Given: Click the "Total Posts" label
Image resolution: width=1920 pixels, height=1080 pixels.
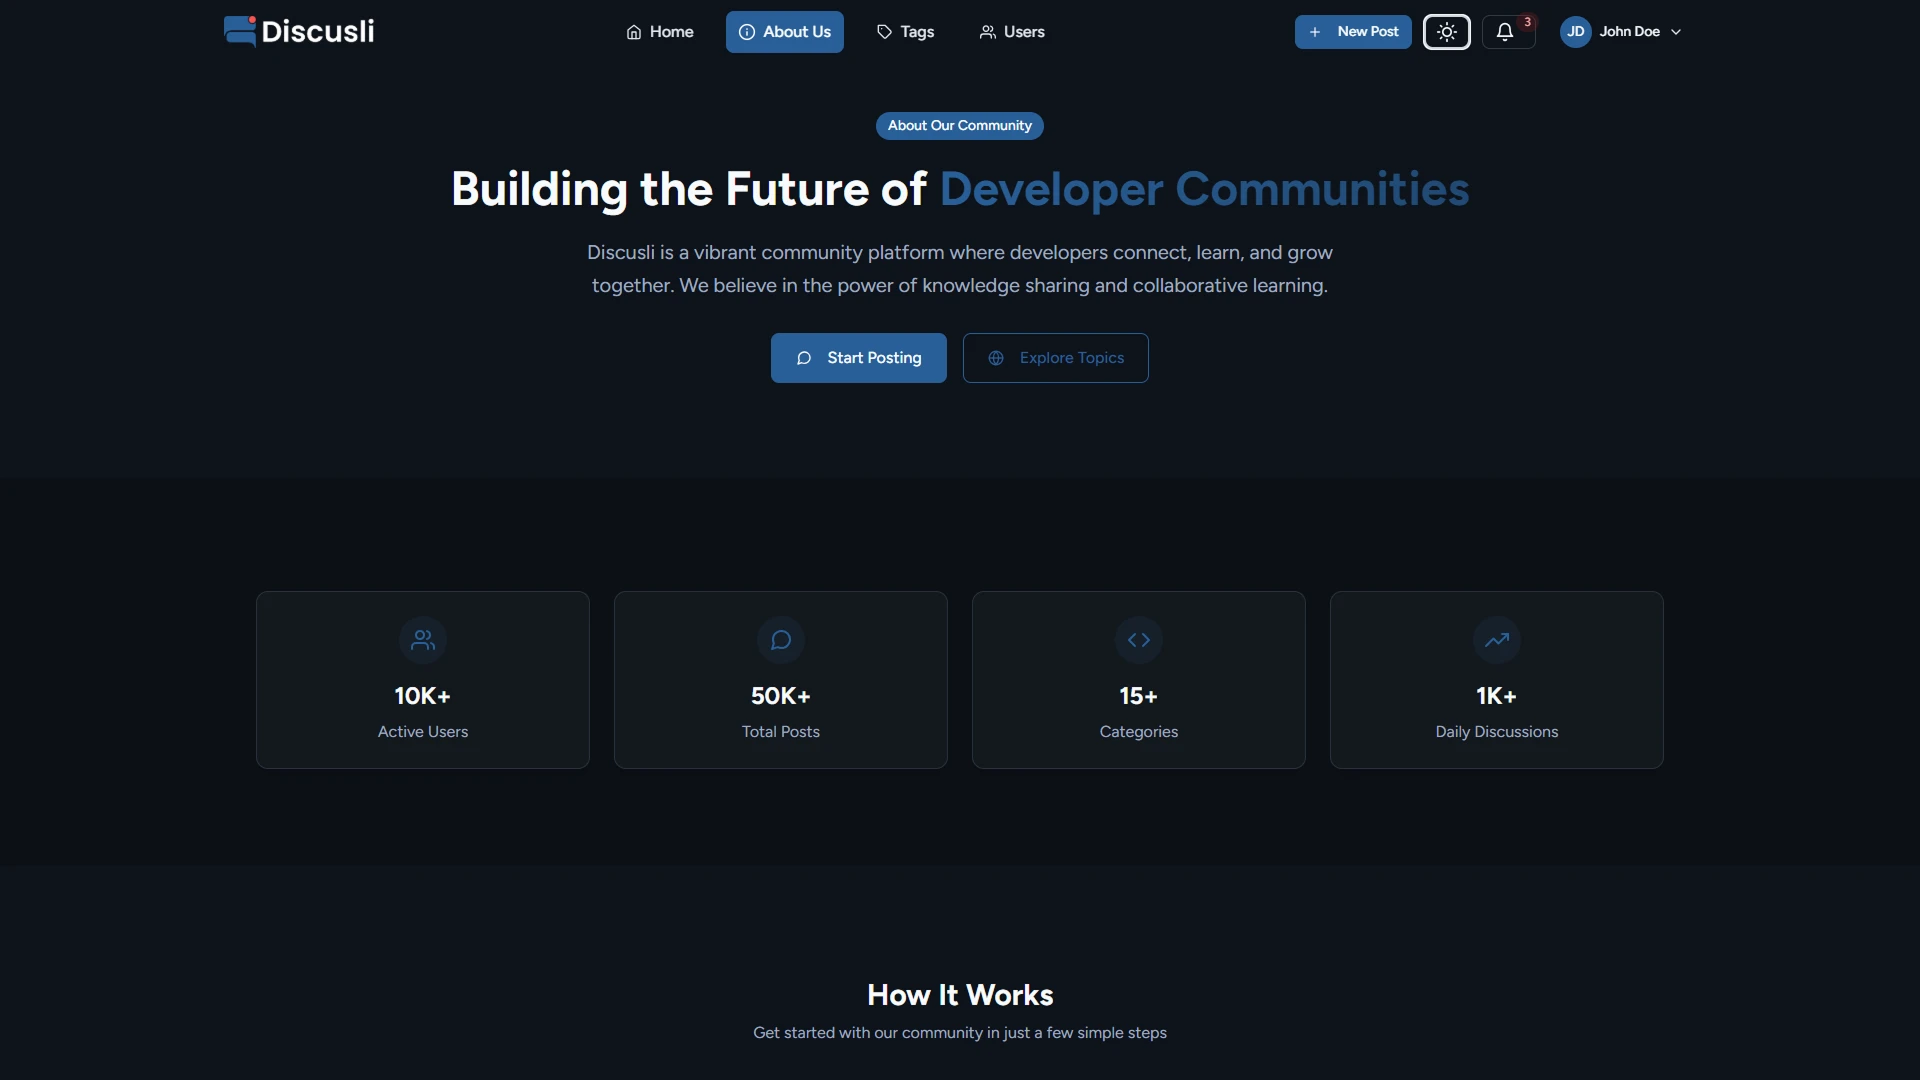Looking at the screenshot, I should [781, 732].
